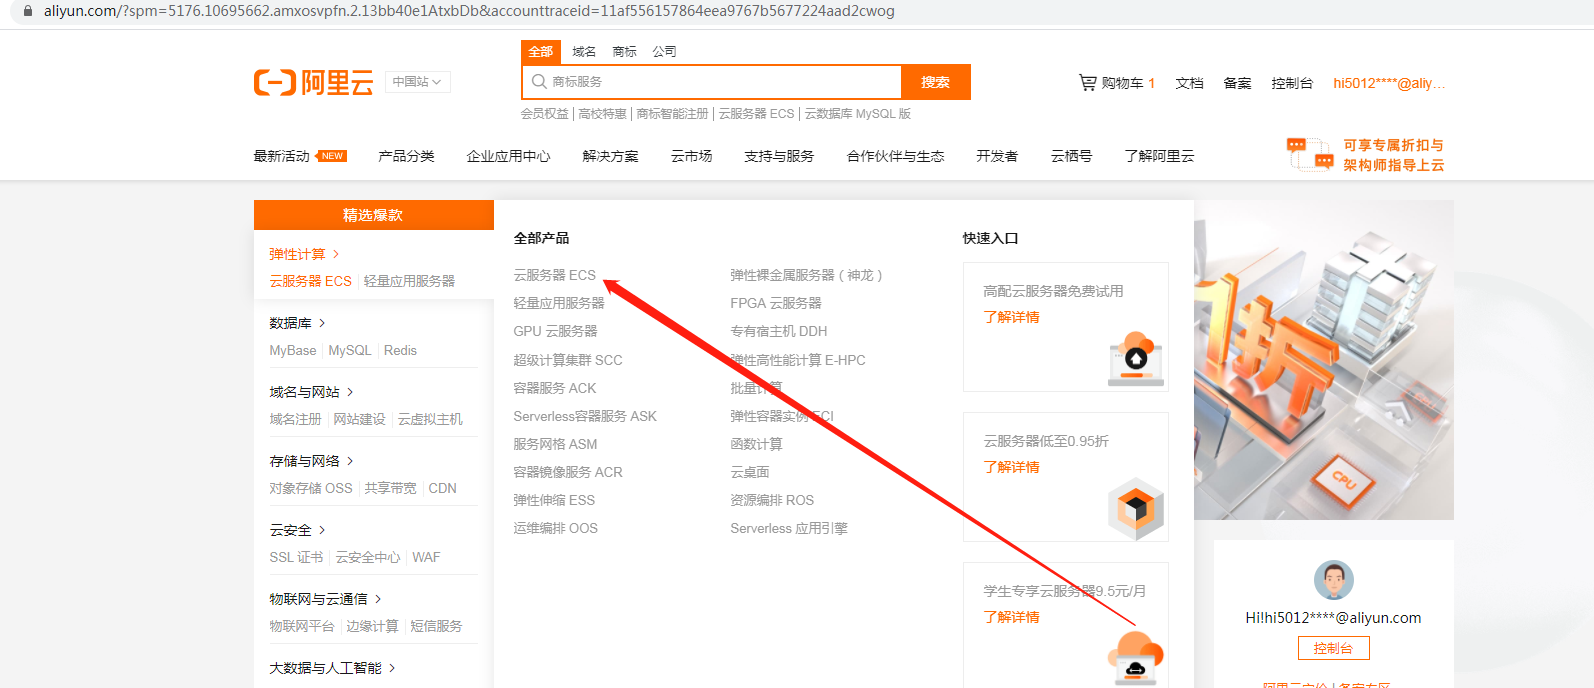
Task: Click the browser URL address text
Action: pos(469,11)
